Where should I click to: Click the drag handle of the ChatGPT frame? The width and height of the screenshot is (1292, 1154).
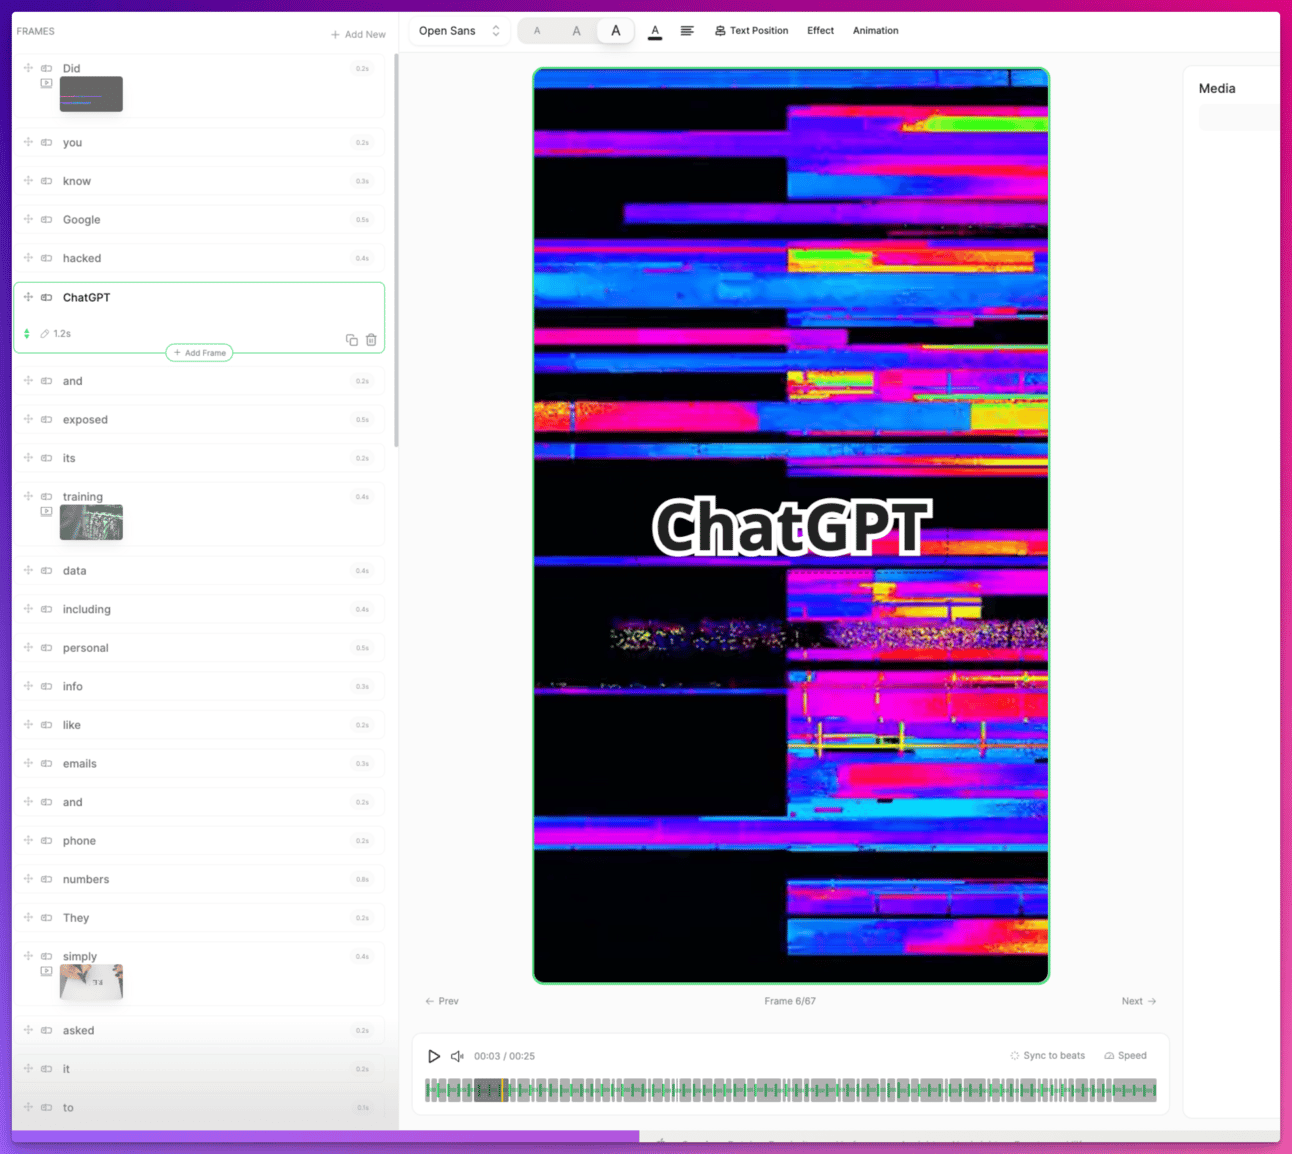(x=28, y=297)
